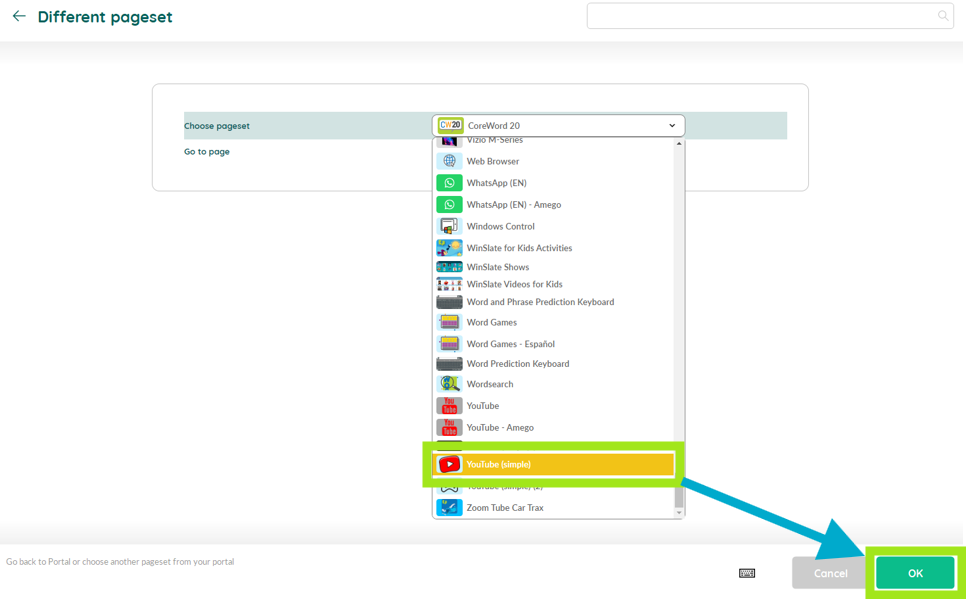Select the Web Browser globe icon
Viewport: 966px width, 599px height.
(x=449, y=161)
